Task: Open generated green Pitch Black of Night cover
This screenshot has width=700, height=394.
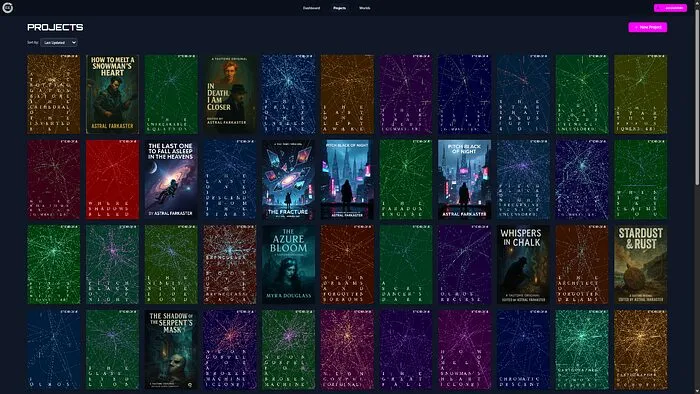Action: click(112, 265)
